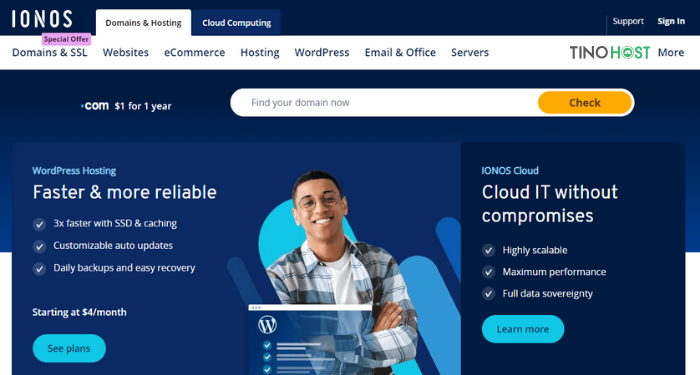Image resolution: width=700 pixels, height=375 pixels.
Task: Click checkmark next to Highly scalable
Action: [488, 250]
